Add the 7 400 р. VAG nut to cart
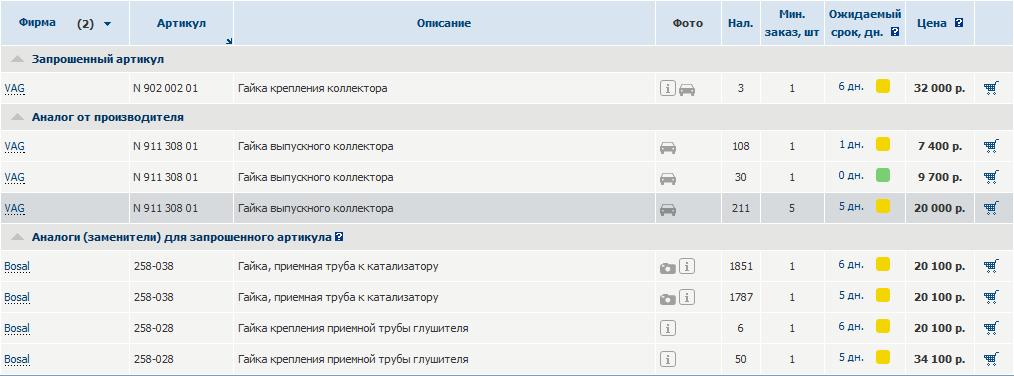Viewport: 1014px width, 376px height. point(991,146)
